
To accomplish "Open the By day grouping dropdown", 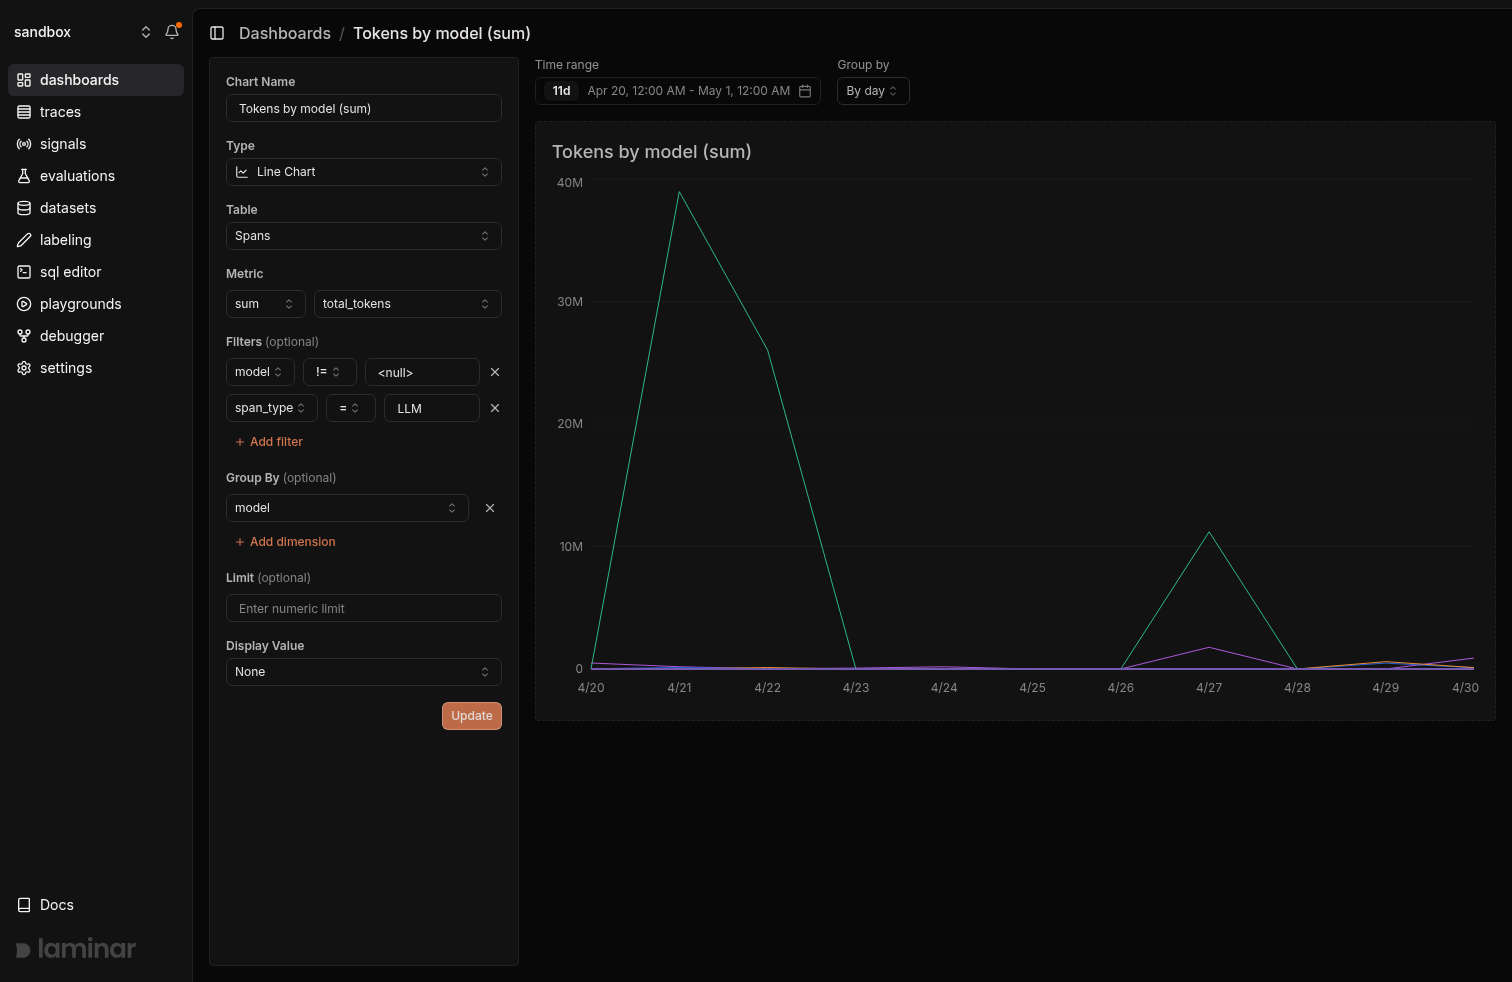I will (x=873, y=91).
